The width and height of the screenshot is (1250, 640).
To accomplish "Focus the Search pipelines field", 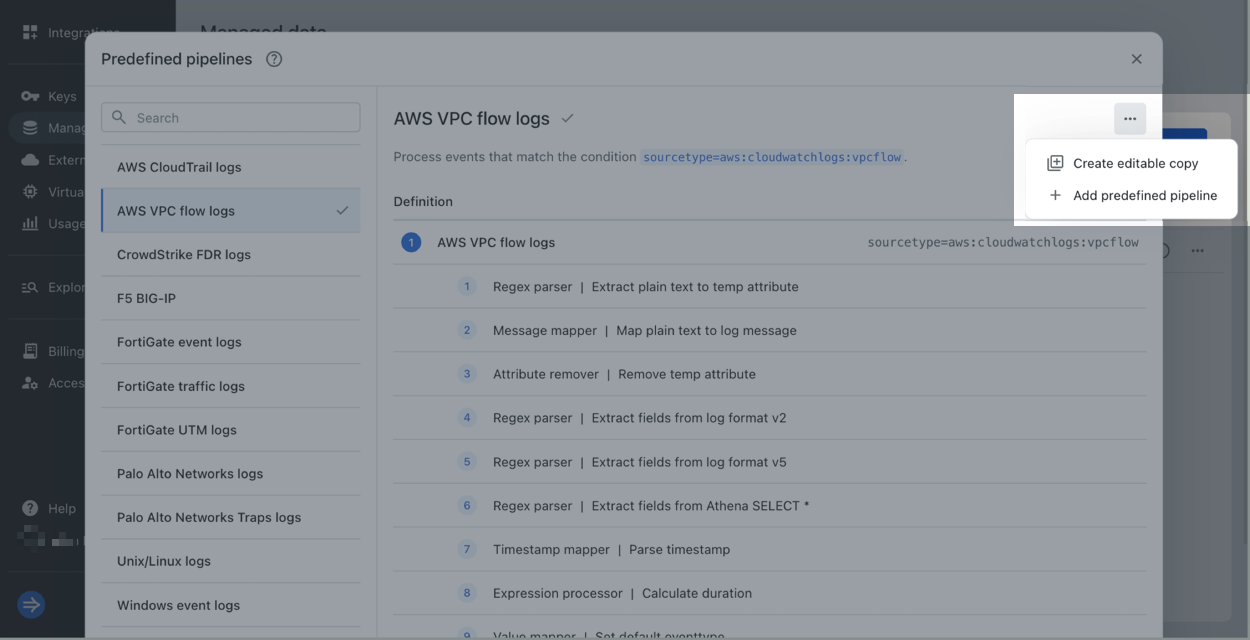I will click(231, 117).
